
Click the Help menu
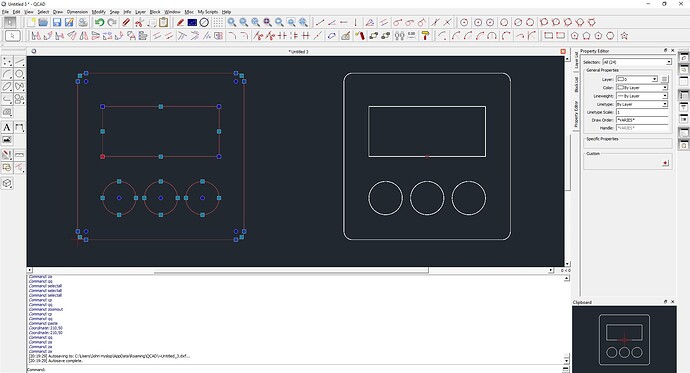pyautogui.click(x=226, y=12)
